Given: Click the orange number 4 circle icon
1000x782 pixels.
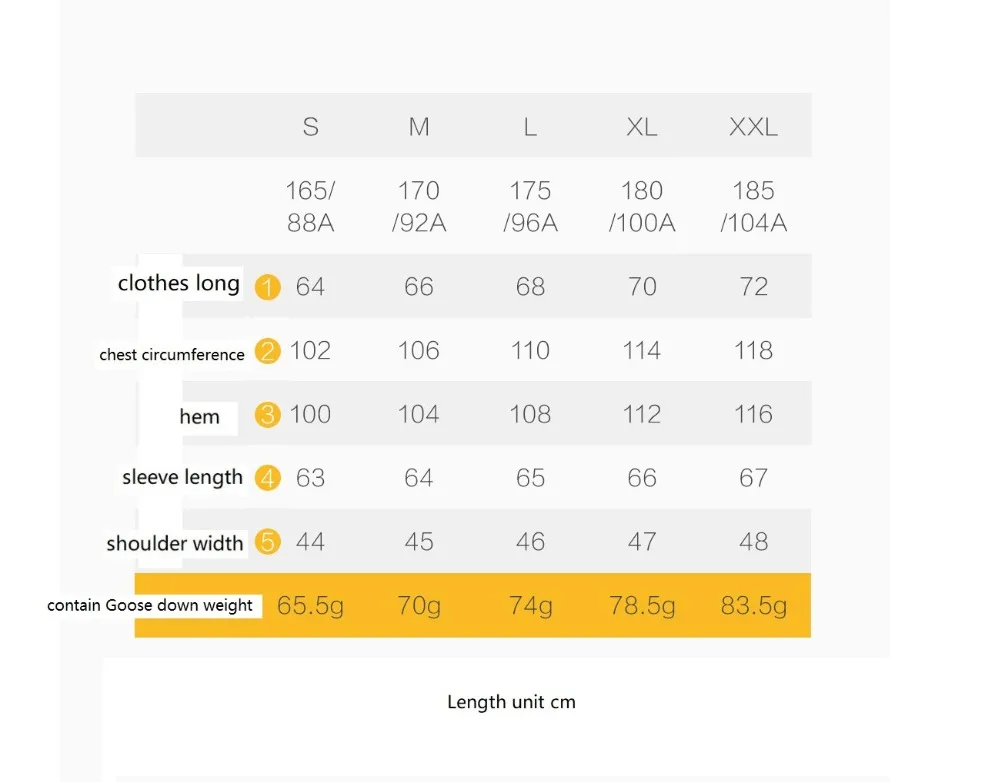Looking at the screenshot, I should tap(268, 478).
